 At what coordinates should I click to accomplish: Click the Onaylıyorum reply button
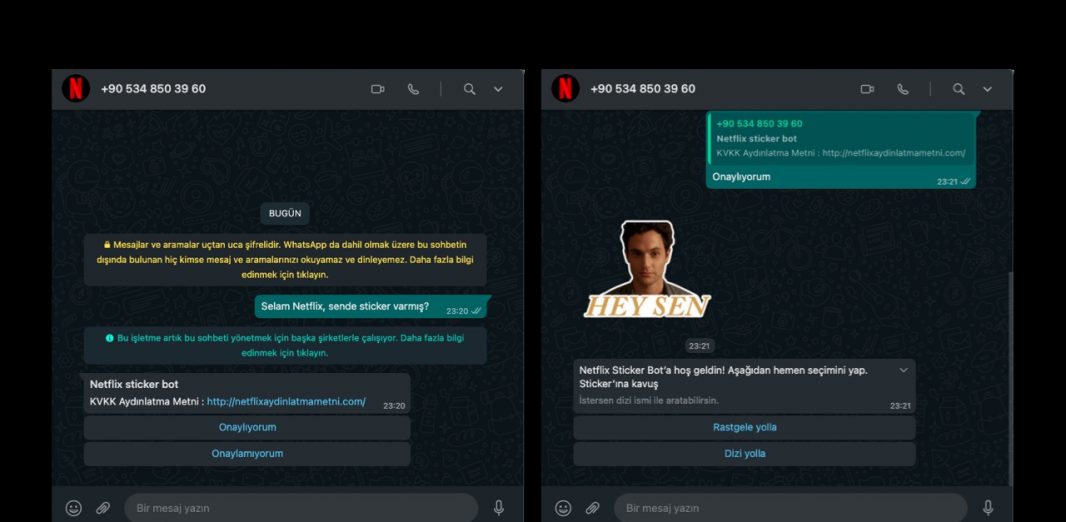pos(247,428)
